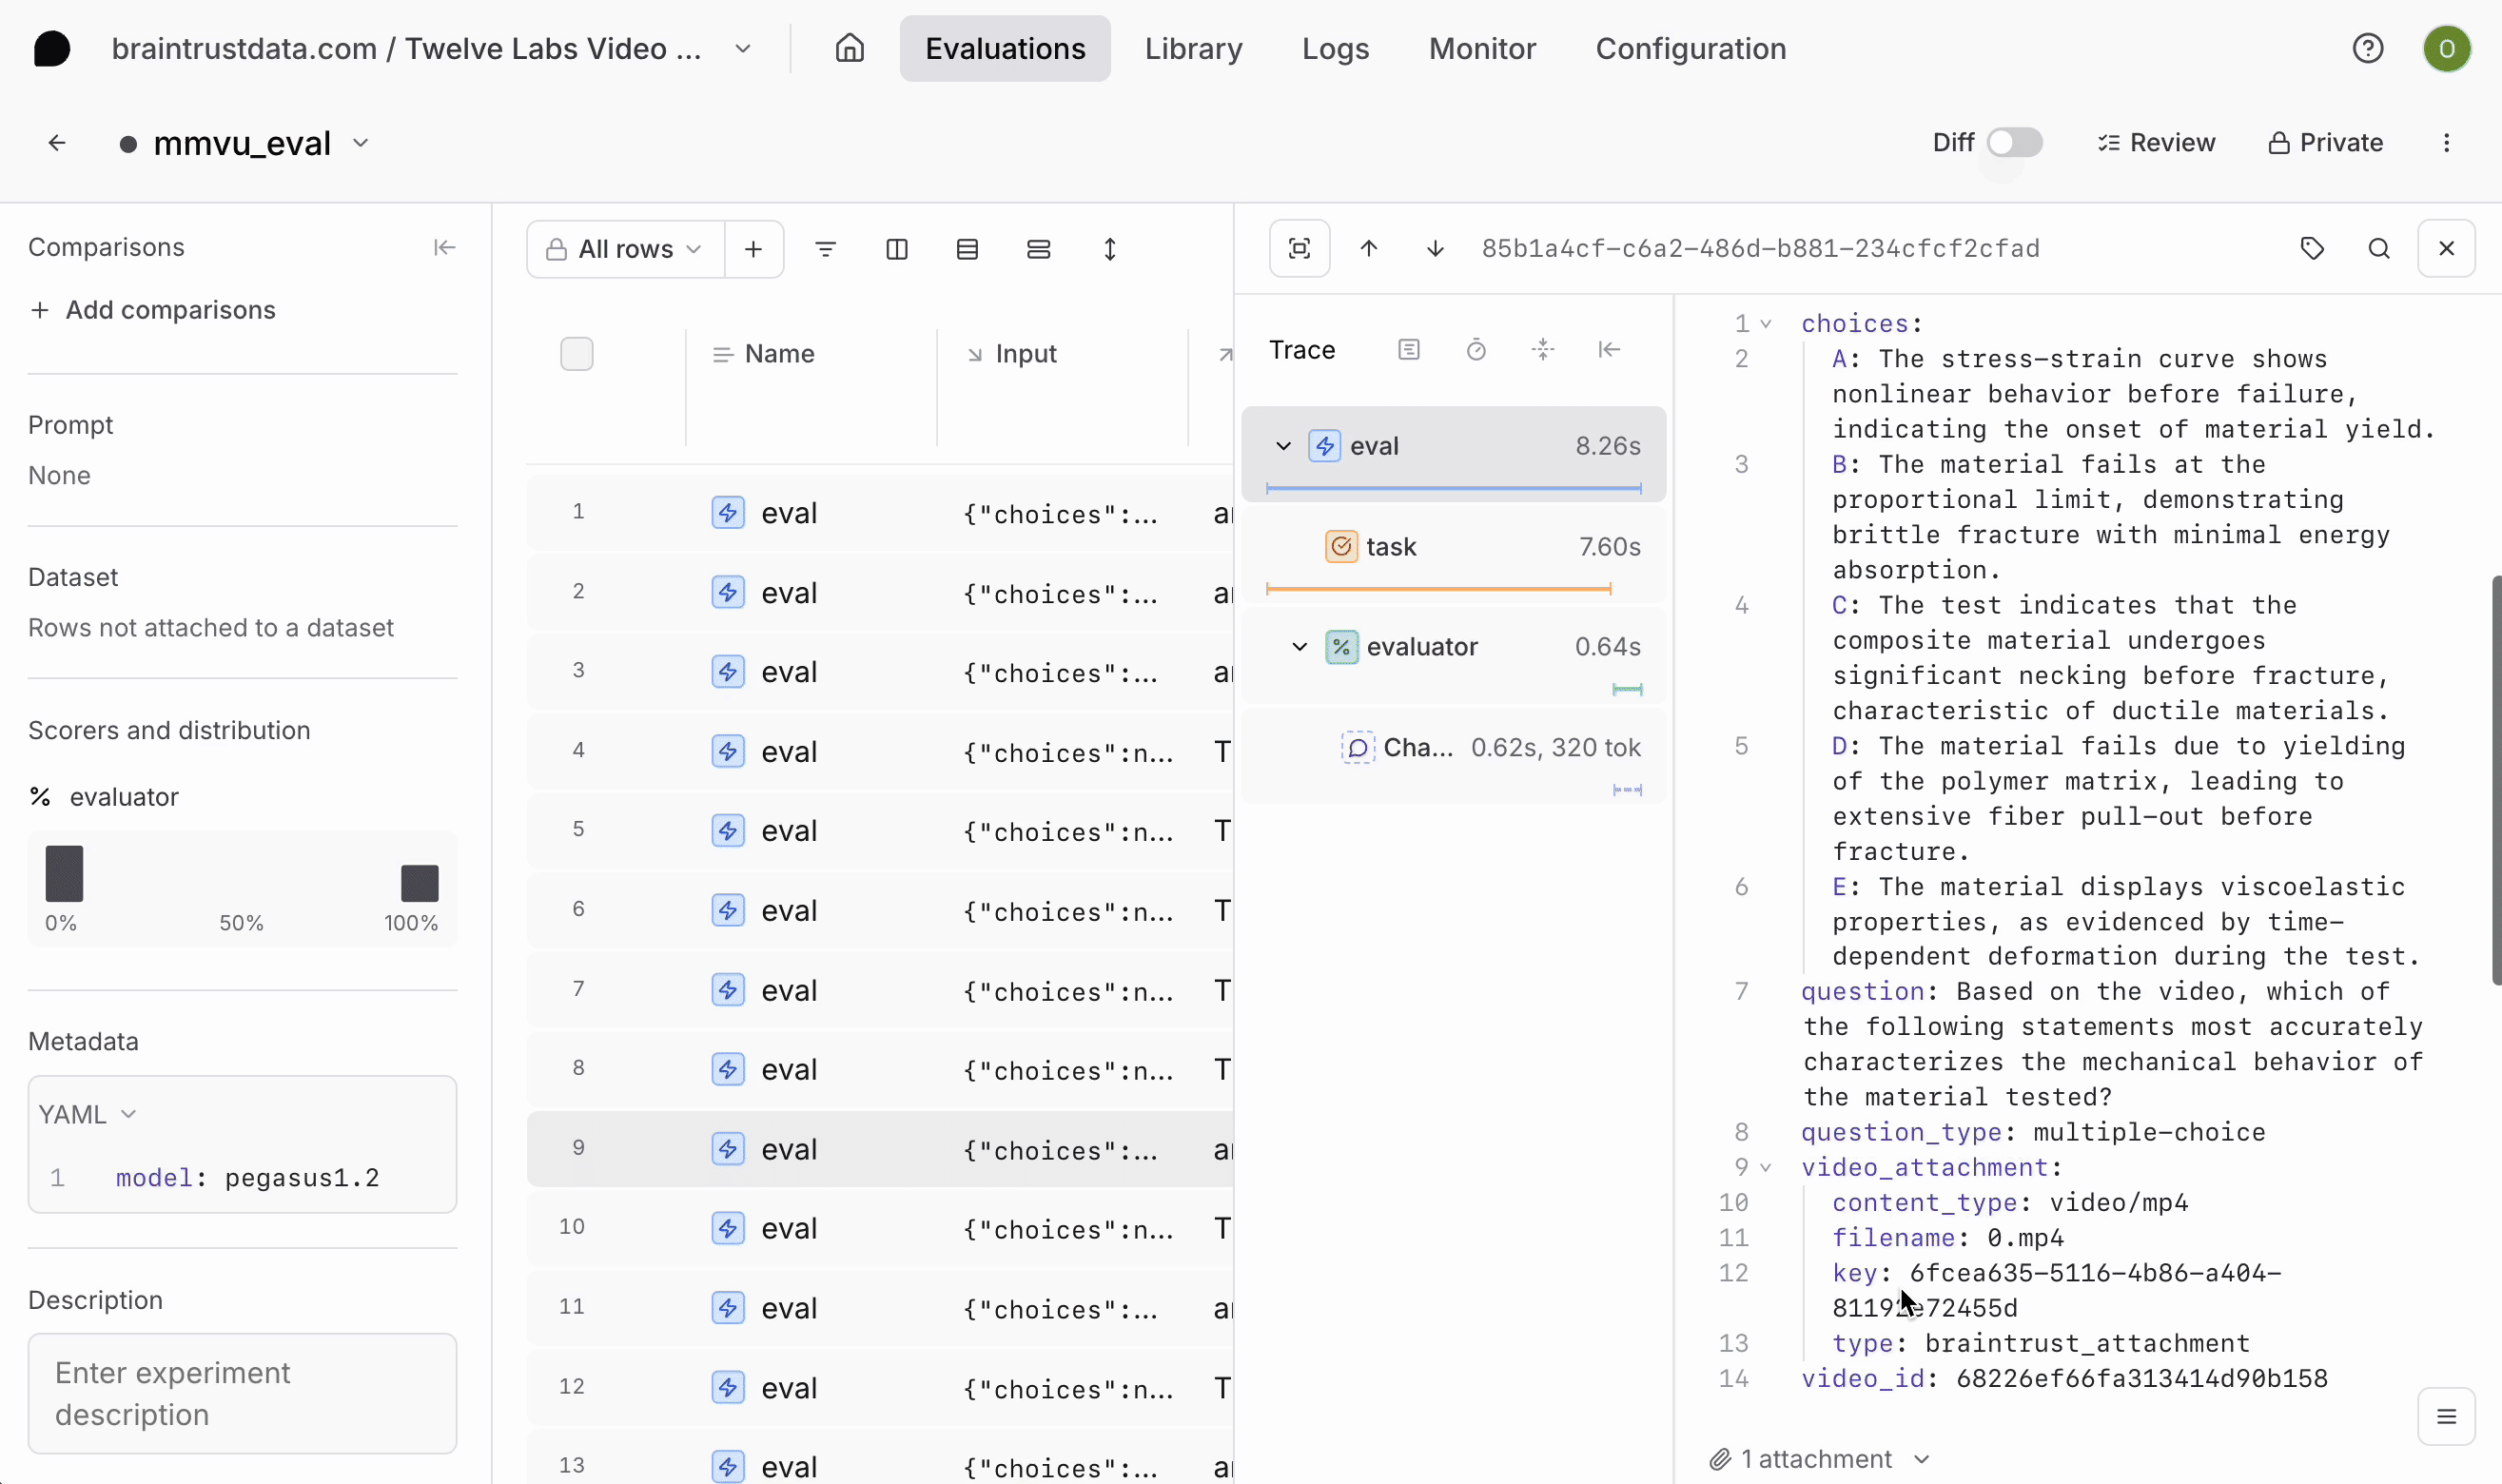Click the 100% evaluator distribution bar
This screenshot has width=2502, height=1484.
pyautogui.click(x=419, y=883)
